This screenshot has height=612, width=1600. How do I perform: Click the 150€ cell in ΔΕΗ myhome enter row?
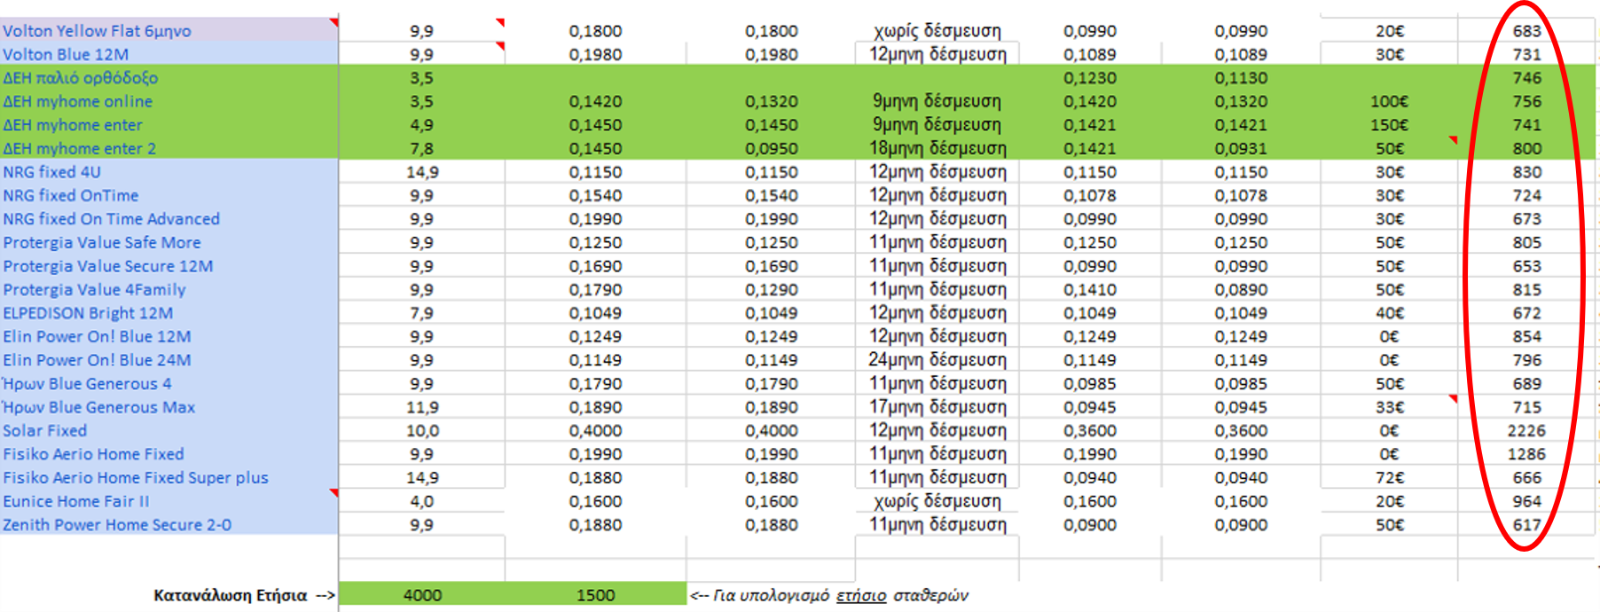pos(1389,125)
